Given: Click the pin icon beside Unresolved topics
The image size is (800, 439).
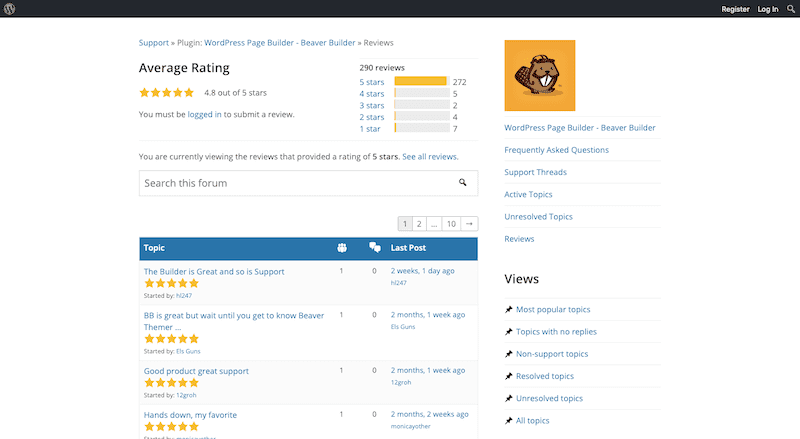Looking at the screenshot, I should point(509,398).
